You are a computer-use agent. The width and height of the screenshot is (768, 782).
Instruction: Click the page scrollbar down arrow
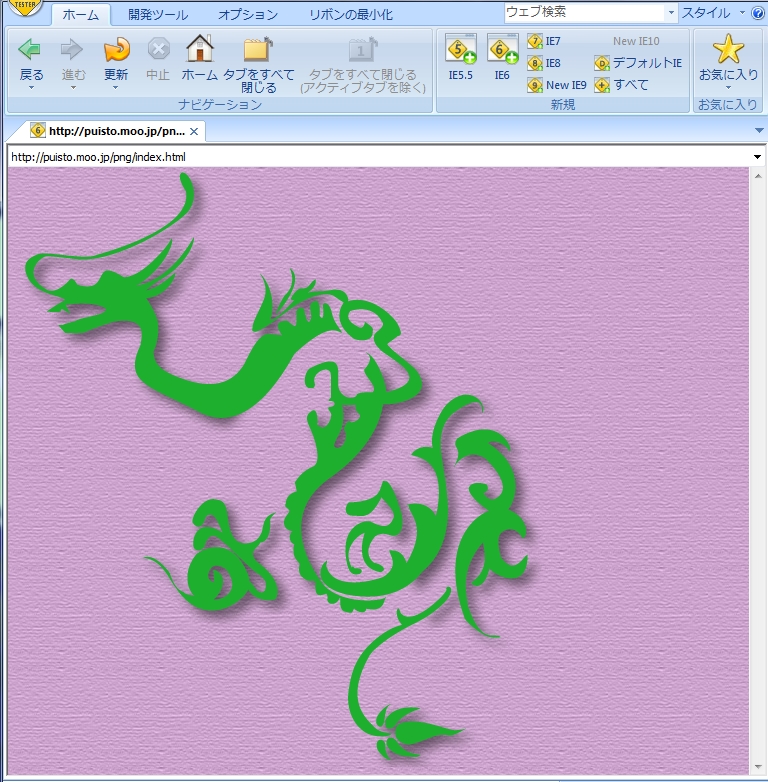click(758, 767)
